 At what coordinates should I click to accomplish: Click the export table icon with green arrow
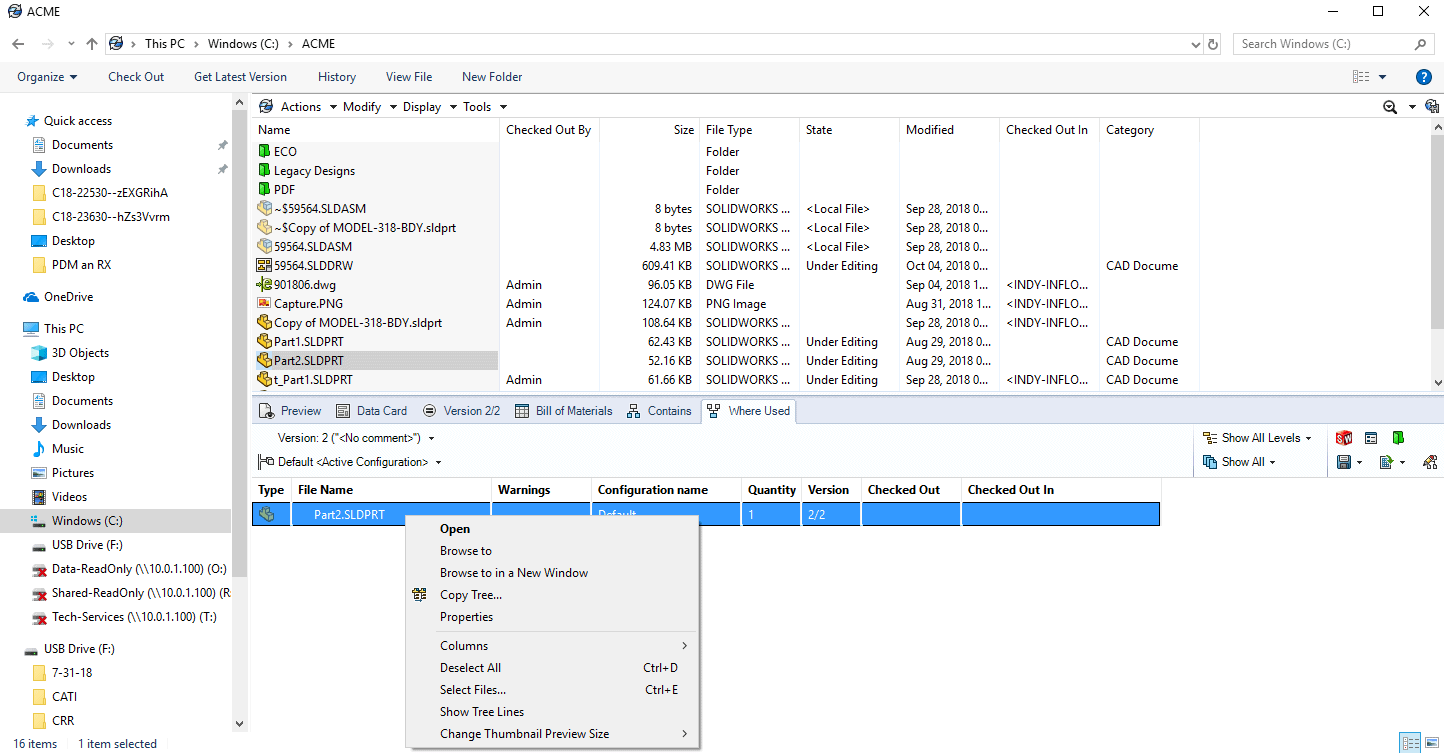point(1386,462)
